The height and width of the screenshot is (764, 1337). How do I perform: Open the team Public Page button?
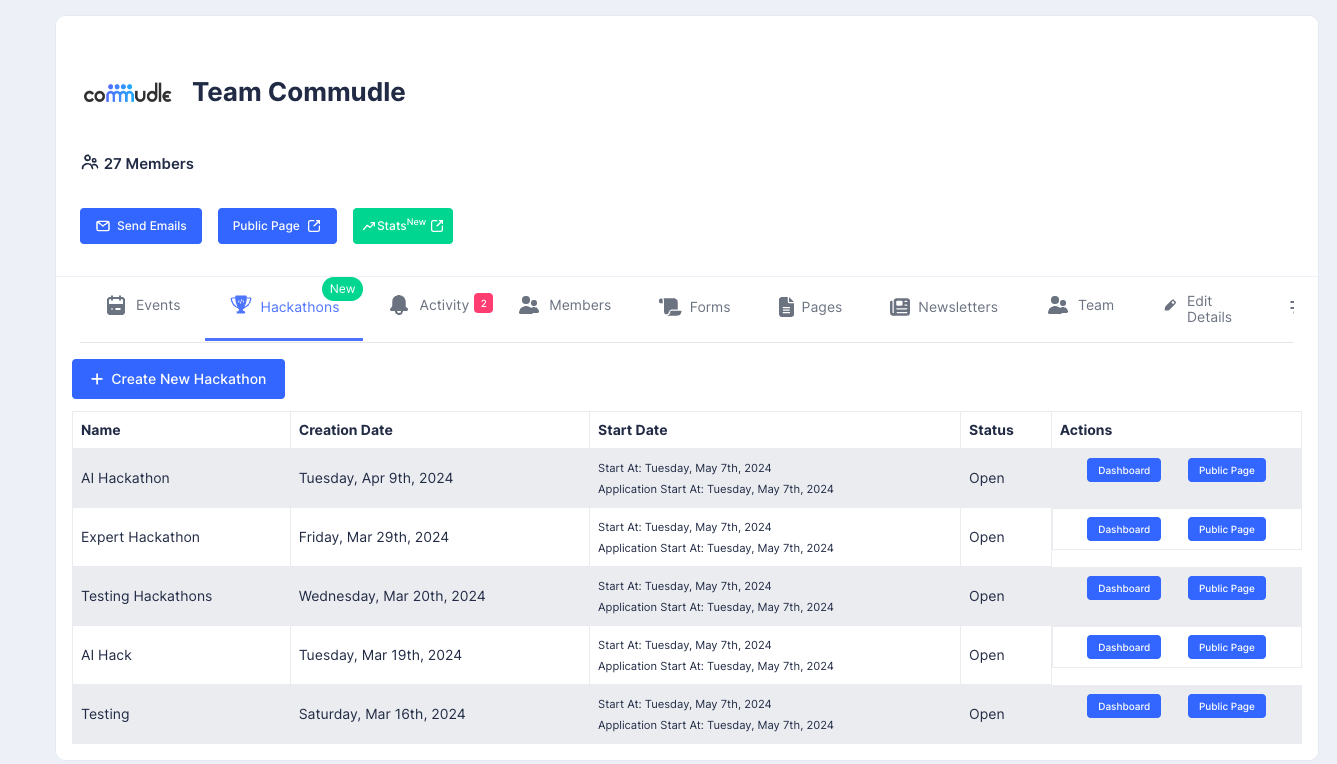(277, 226)
